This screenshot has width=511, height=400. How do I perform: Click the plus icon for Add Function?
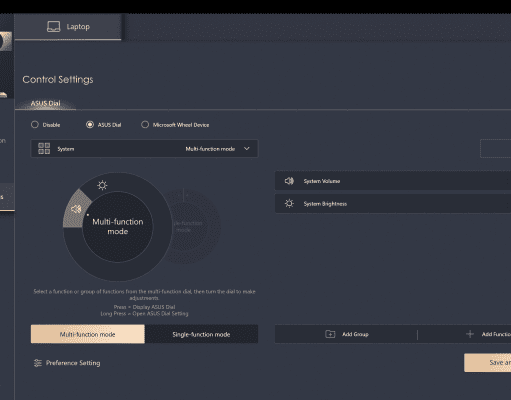pyautogui.click(x=470, y=334)
